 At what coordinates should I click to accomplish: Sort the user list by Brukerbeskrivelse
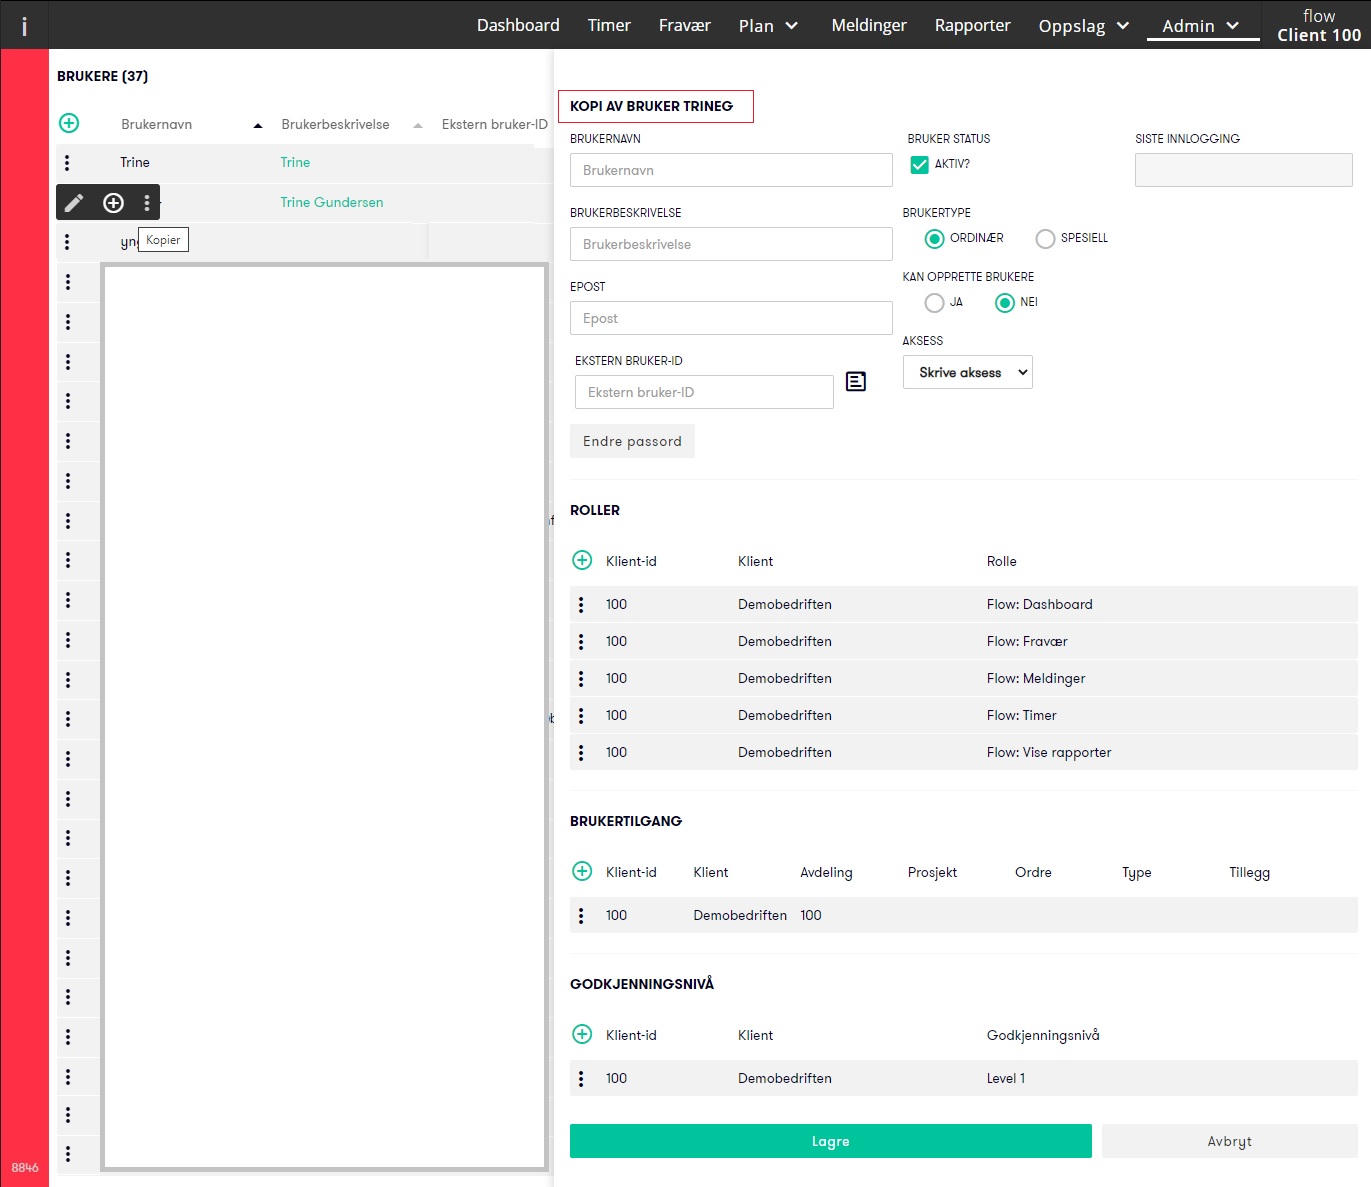pos(335,124)
